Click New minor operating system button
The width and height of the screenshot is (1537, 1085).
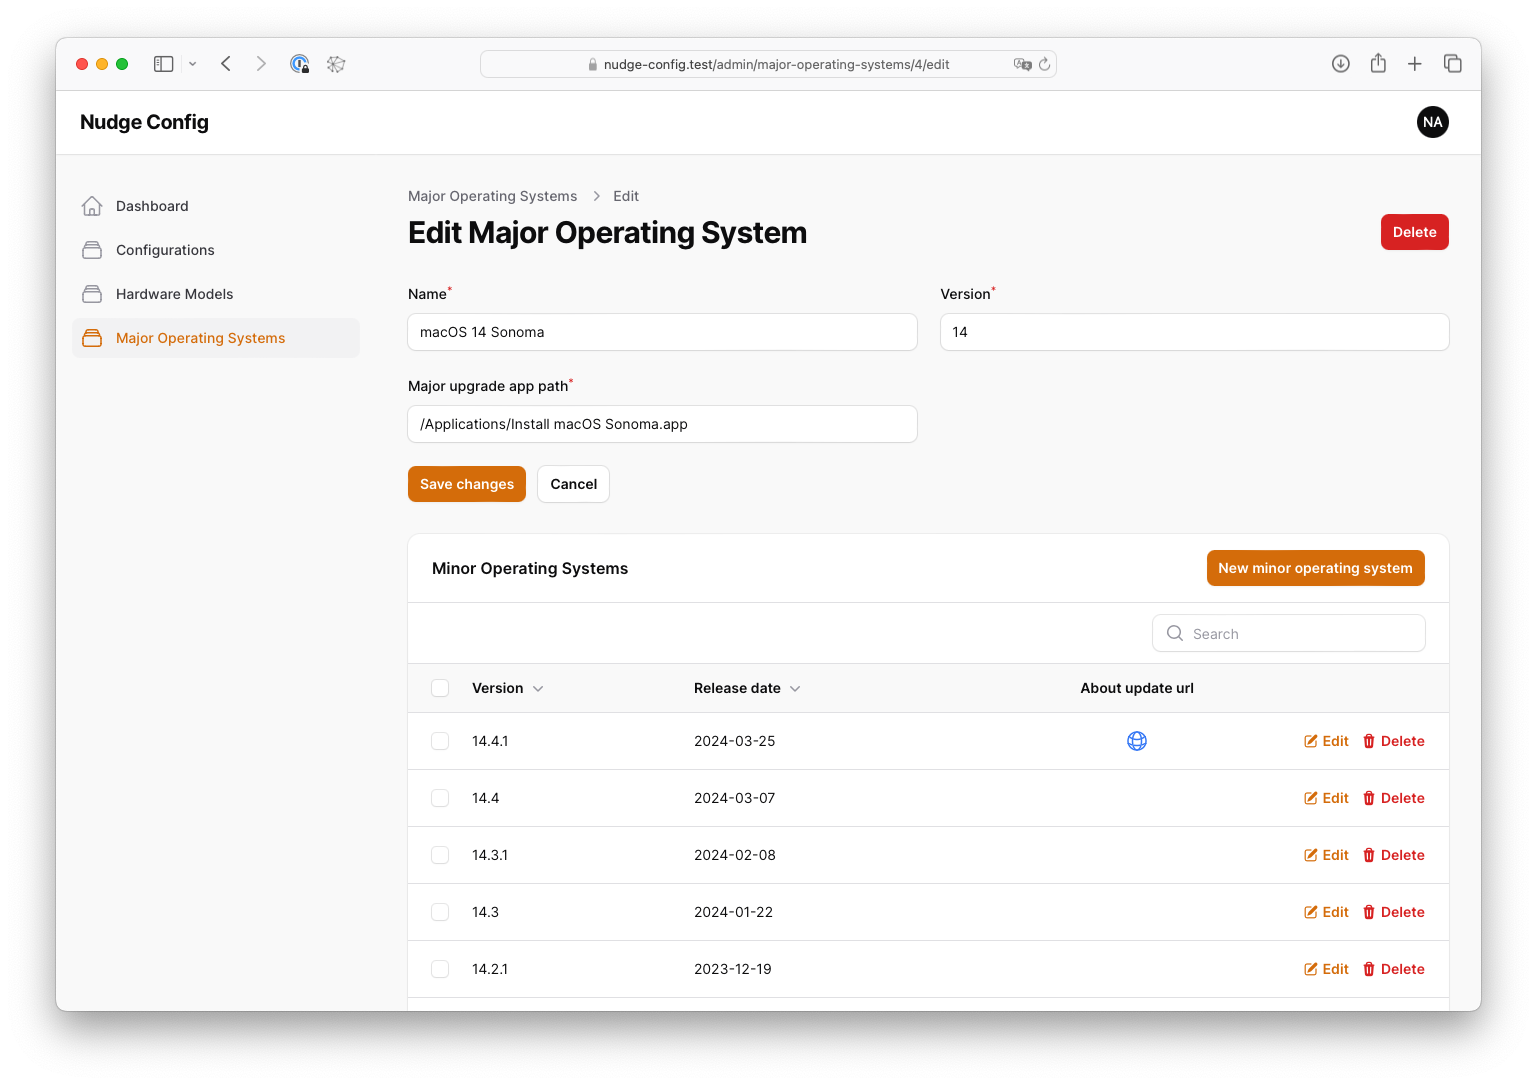pos(1314,568)
